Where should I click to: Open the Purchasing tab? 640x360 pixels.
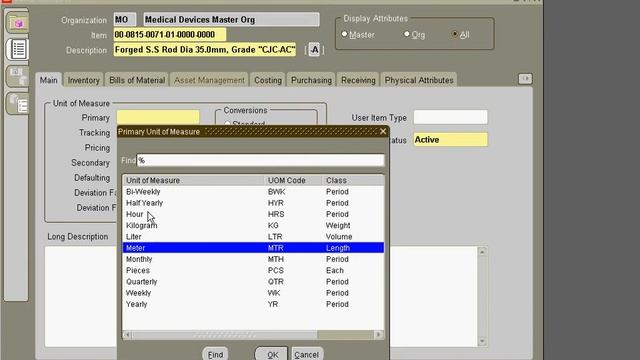click(x=311, y=80)
